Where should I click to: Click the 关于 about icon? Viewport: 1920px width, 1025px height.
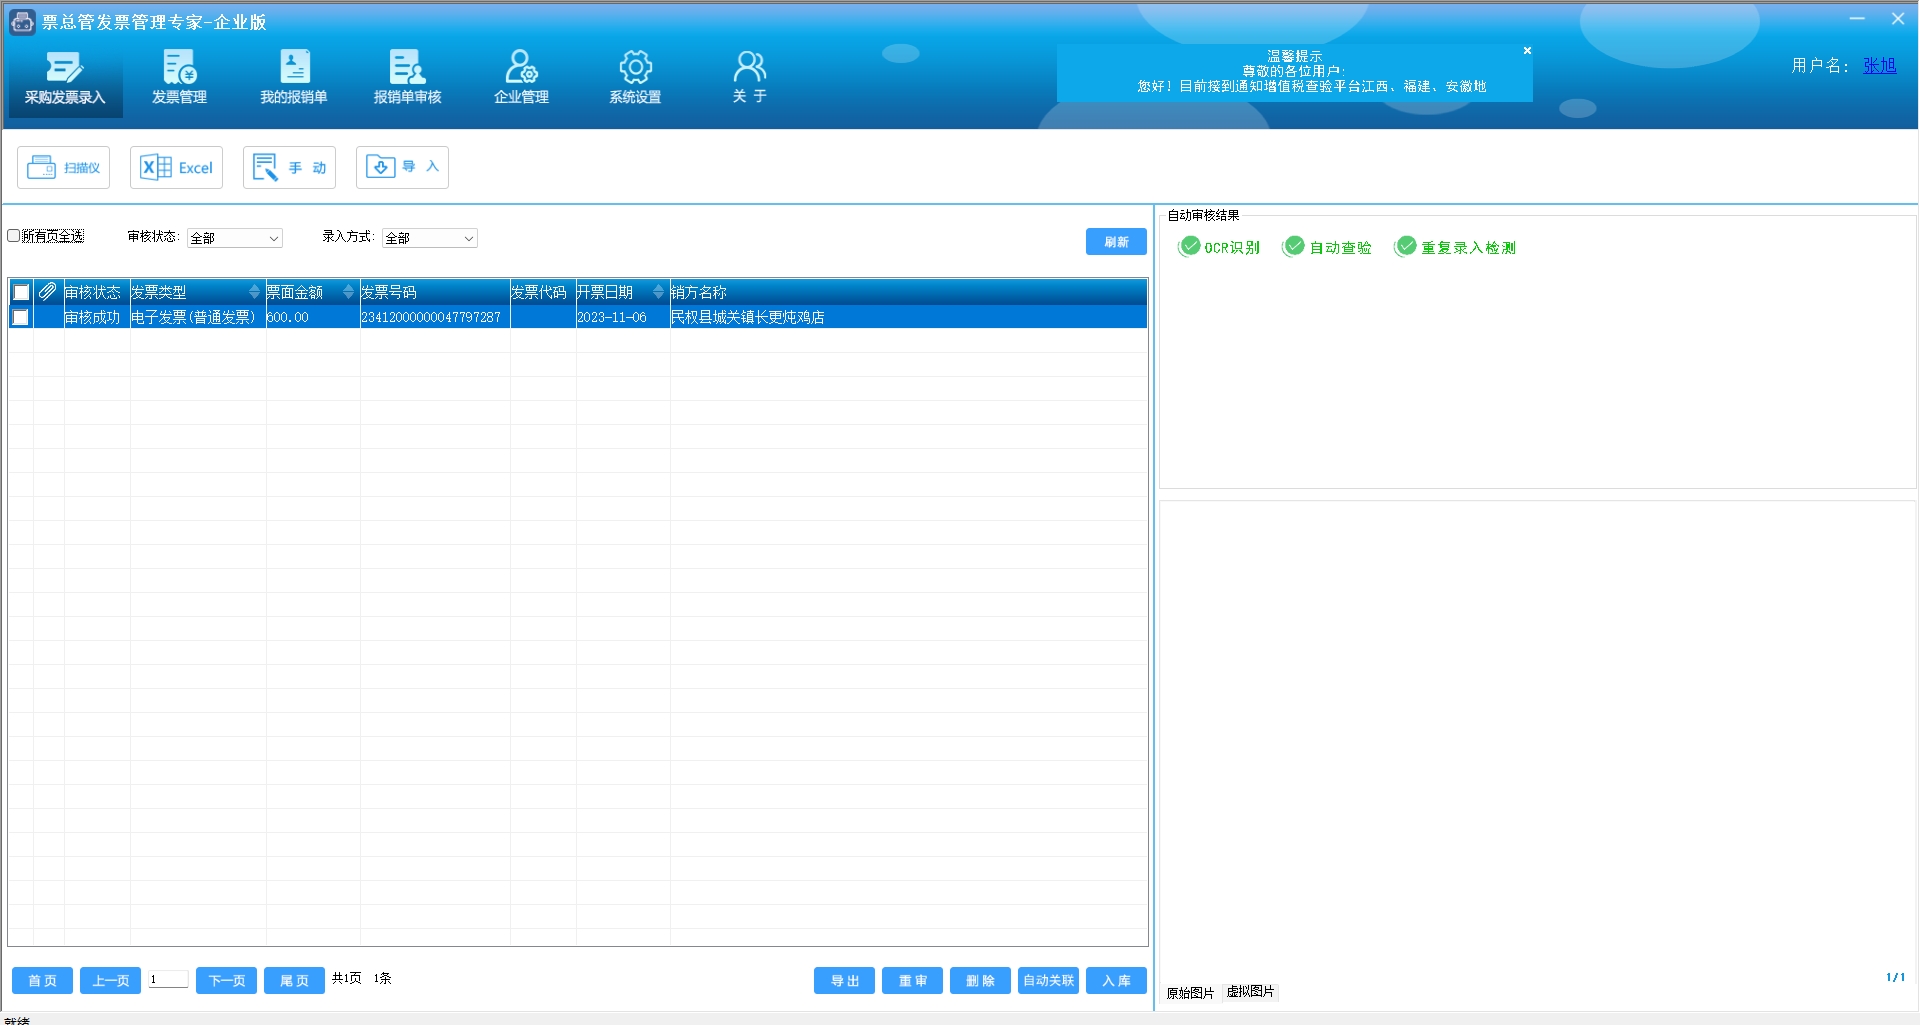749,78
